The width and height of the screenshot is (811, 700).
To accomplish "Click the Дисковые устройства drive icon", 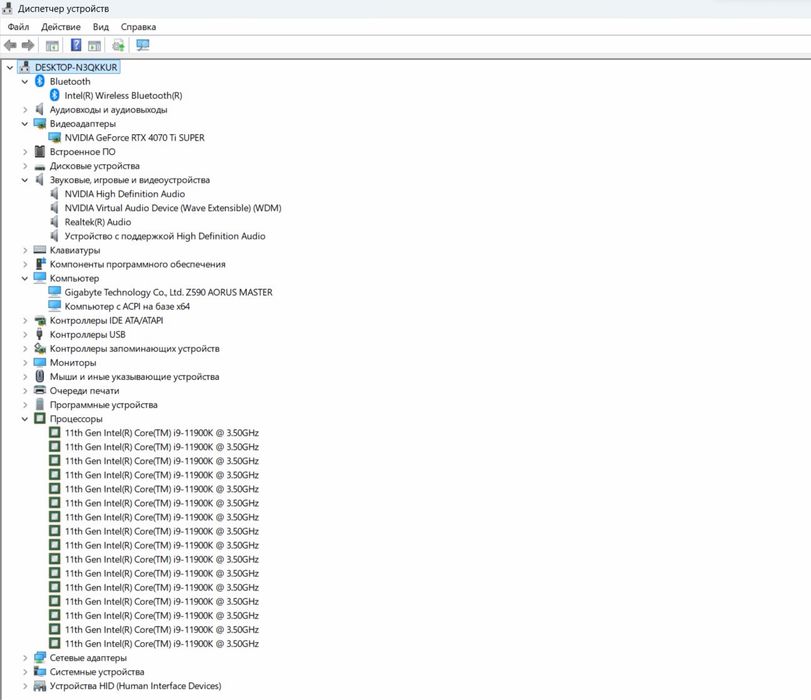I will tap(40, 166).
